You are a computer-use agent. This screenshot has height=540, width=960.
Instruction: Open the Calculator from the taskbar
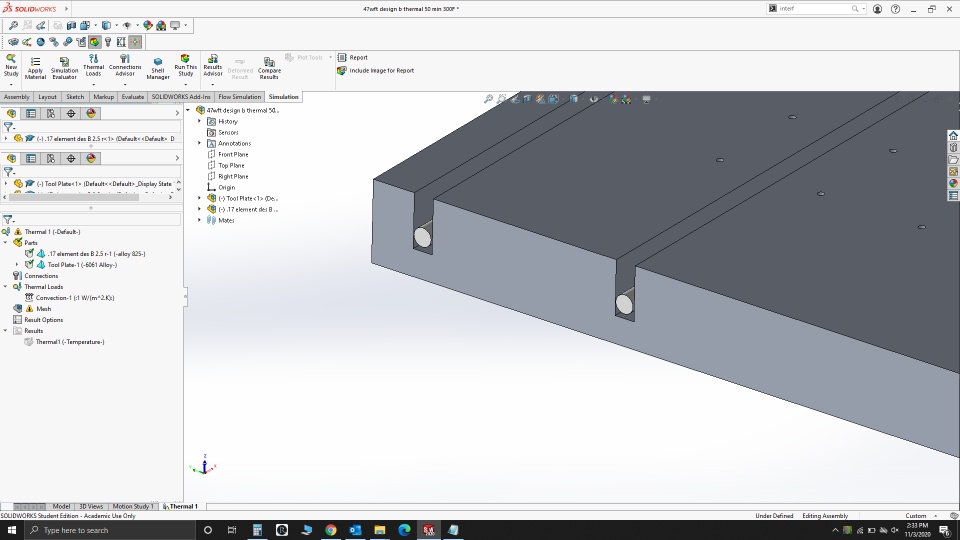pyautogui.click(x=257, y=530)
